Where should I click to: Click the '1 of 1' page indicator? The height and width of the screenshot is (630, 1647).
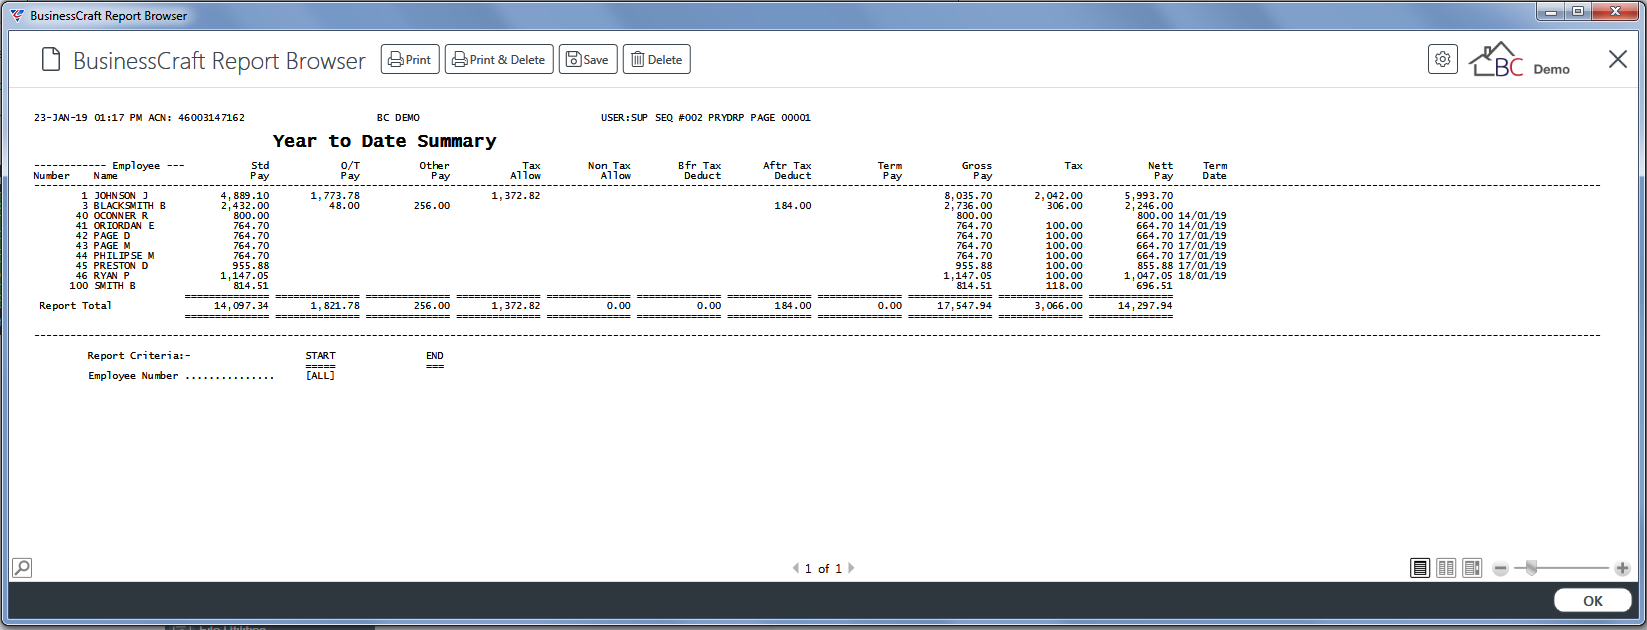[823, 569]
